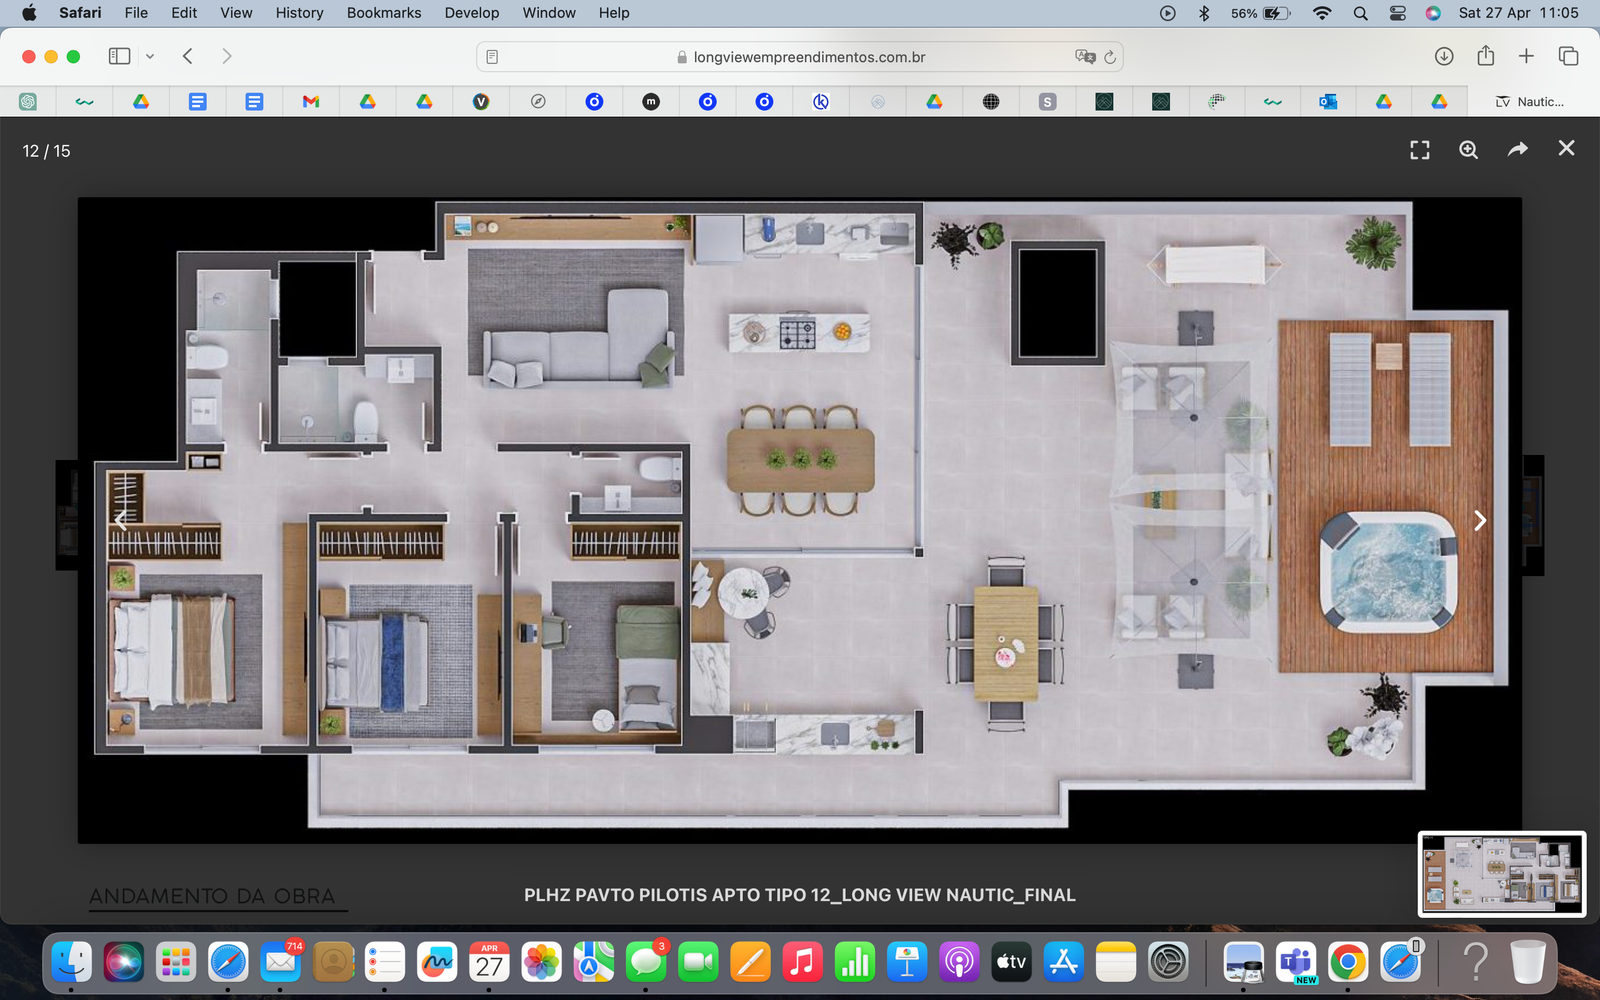Viewport: 1600px width, 1000px height.
Task: Click the website address bar
Action: tap(800, 57)
